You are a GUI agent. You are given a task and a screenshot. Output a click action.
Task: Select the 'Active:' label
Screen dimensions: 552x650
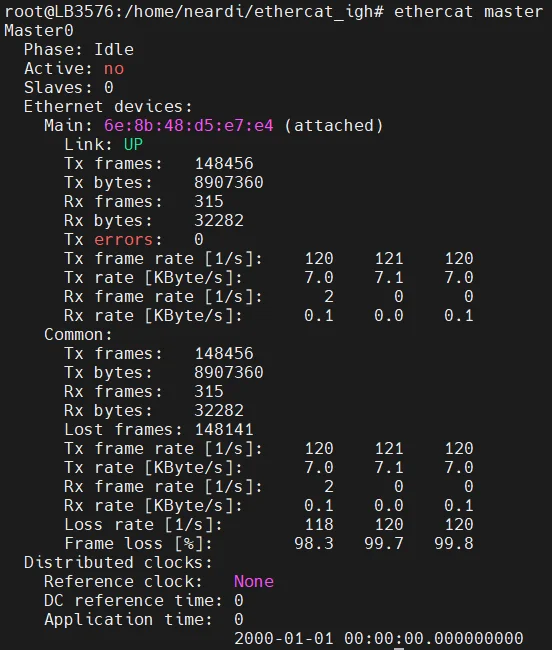58,69
